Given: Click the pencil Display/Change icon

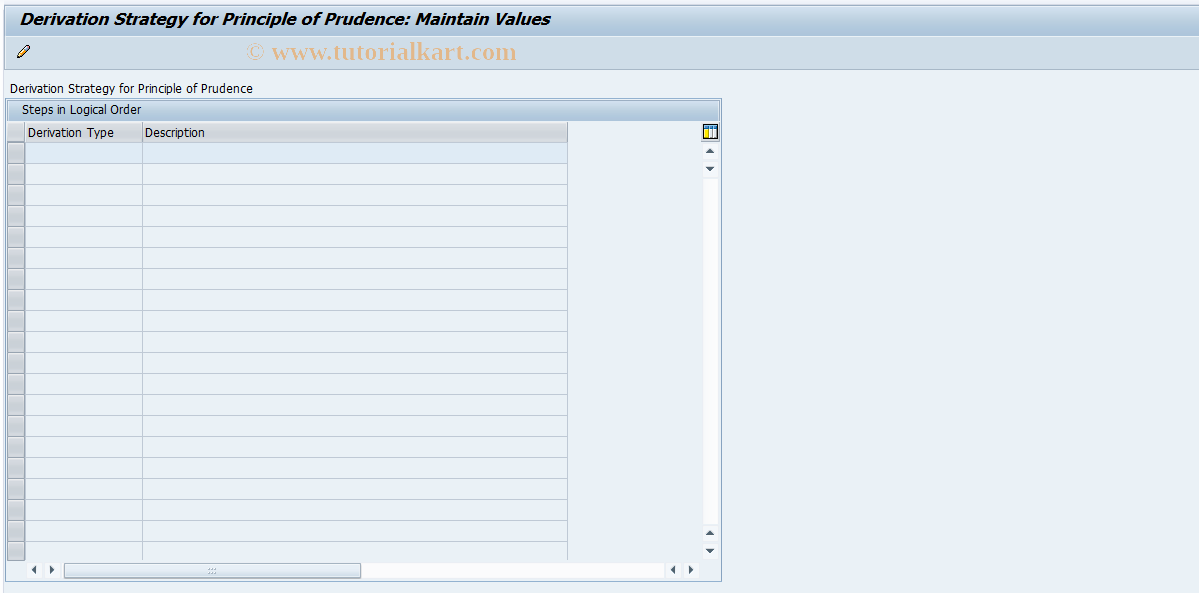Looking at the screenshot, I should pos(24,52).
